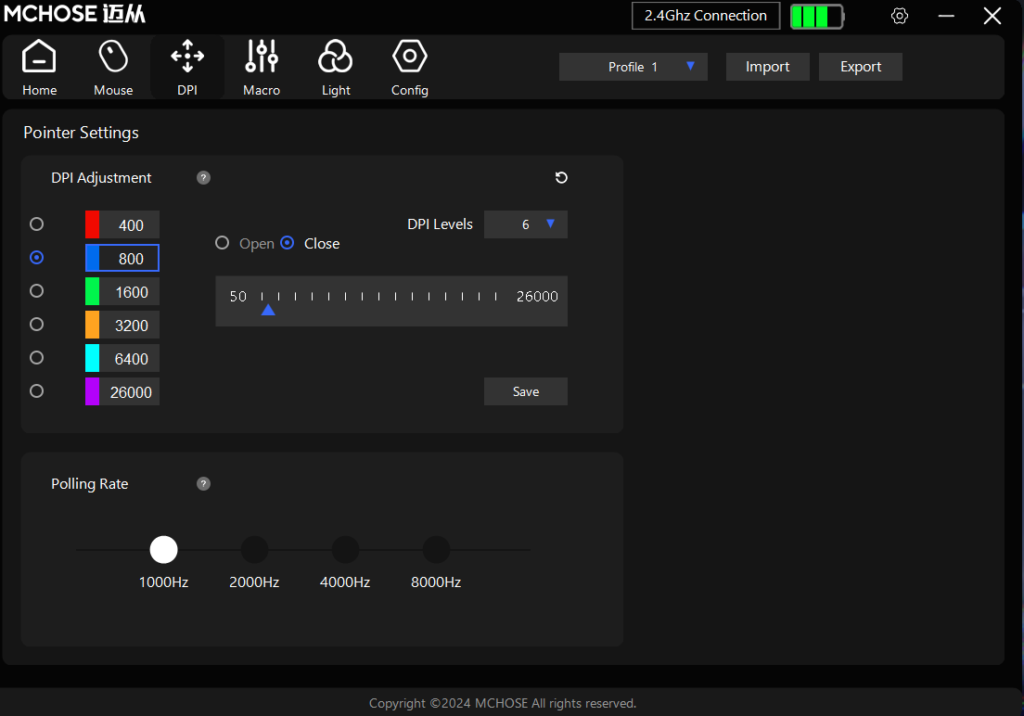
Task: Click the Import button
Action: coord(767,67)
